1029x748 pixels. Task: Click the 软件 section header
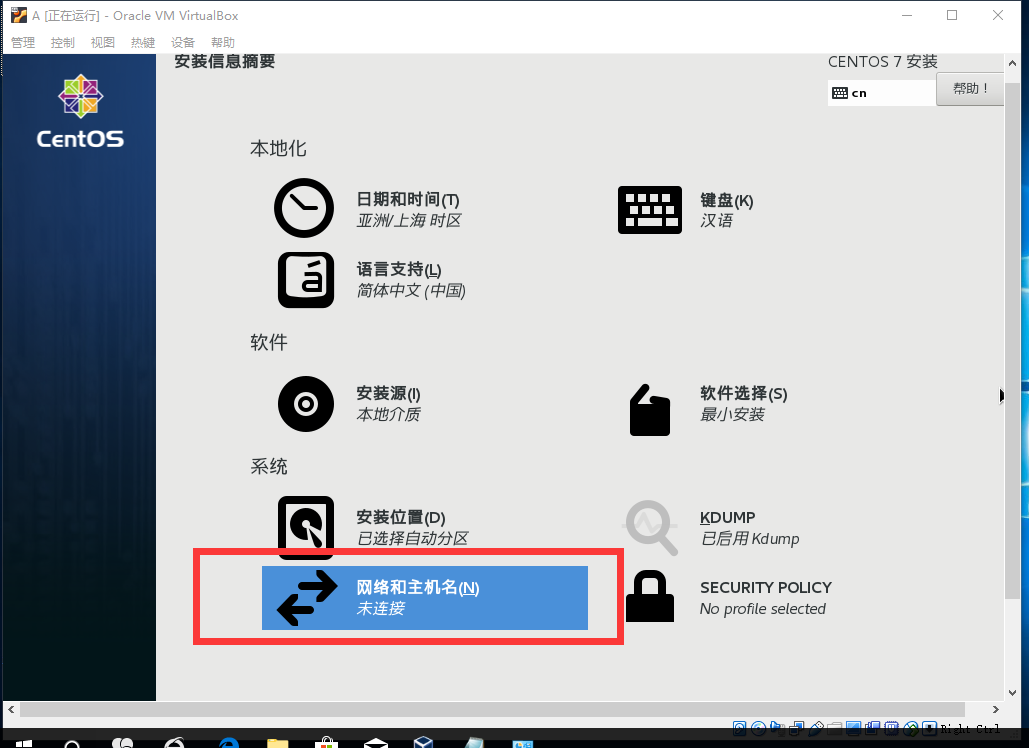[269, 342]
